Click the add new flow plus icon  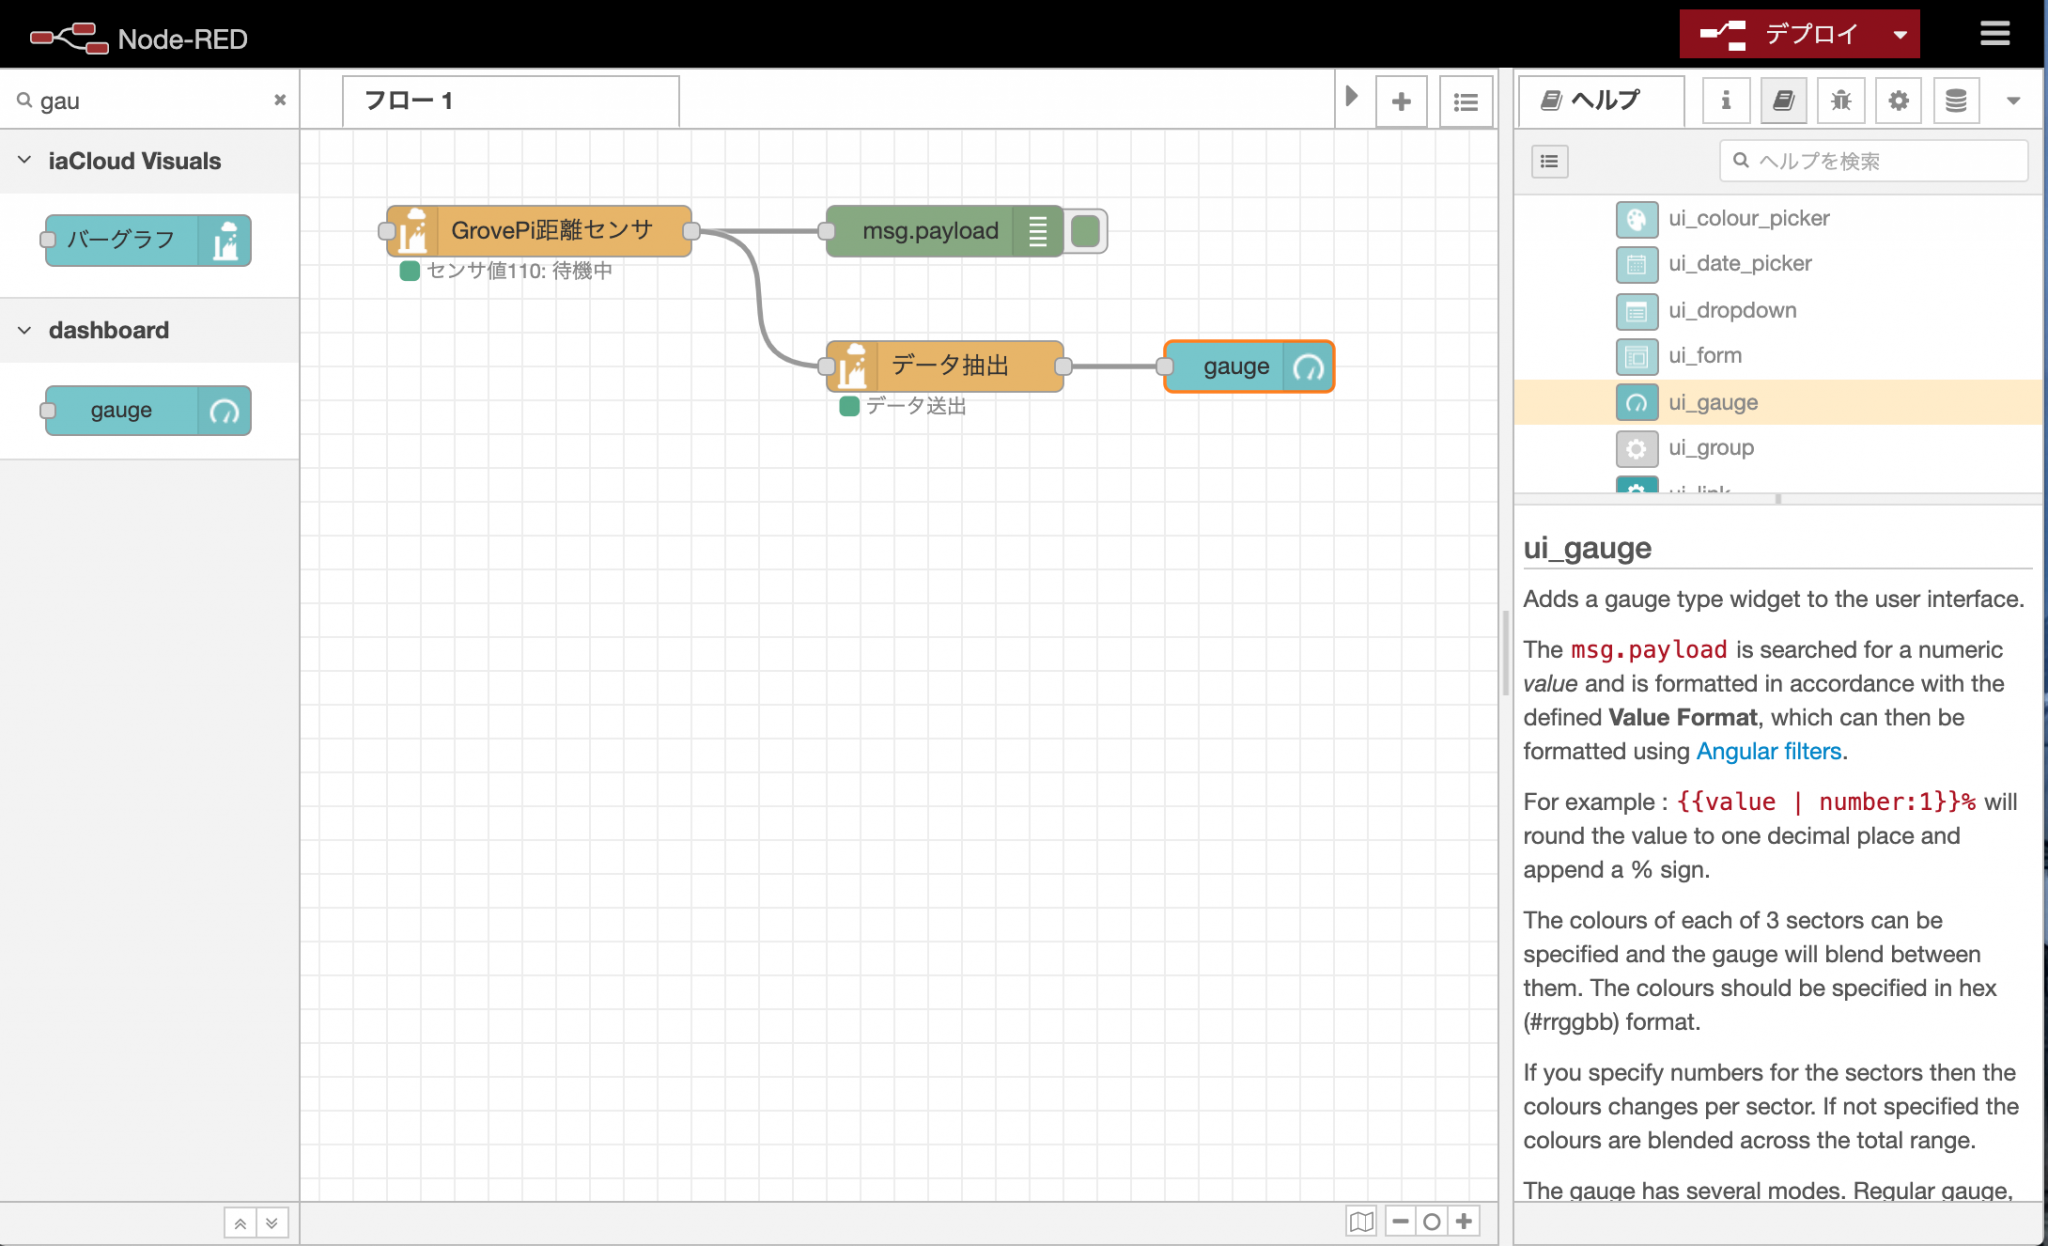1401,101
